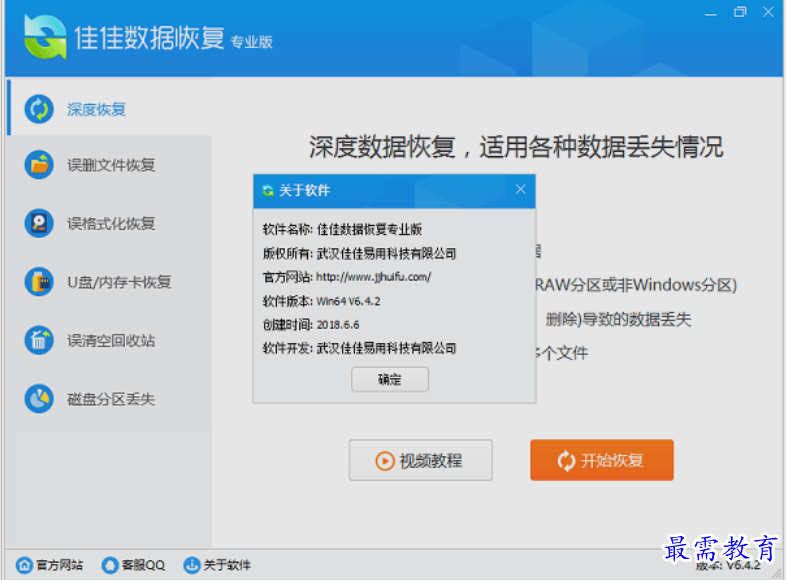Close the 佳佳数据恢复 main window
Image resolution: width=786 pixels, height=580 pixels.
coord(768,12)
